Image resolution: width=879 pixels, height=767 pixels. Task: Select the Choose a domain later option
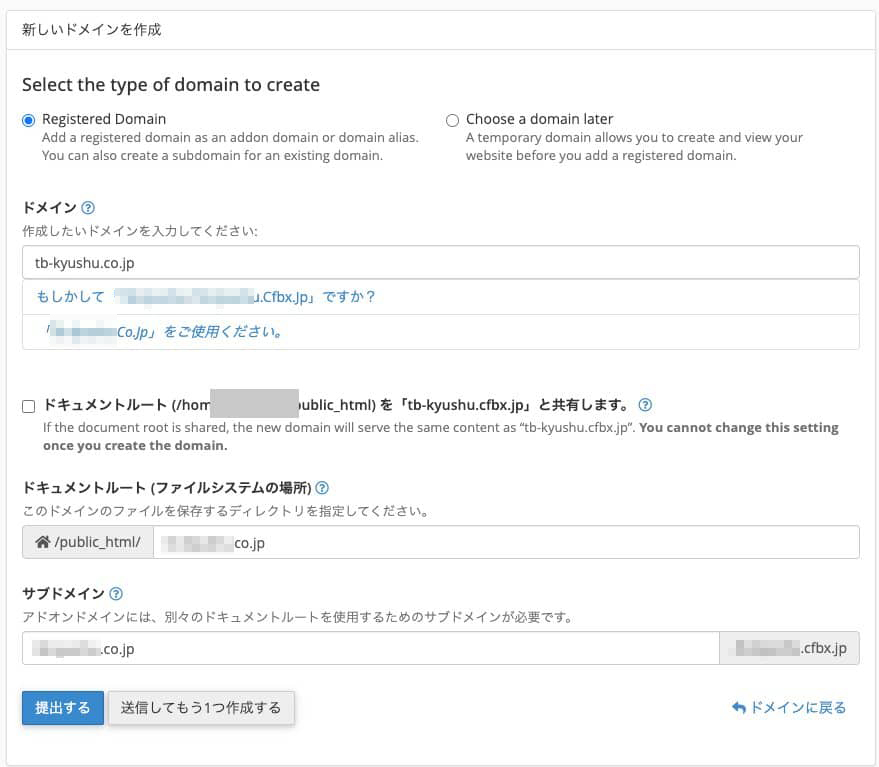tap(452, 120)
